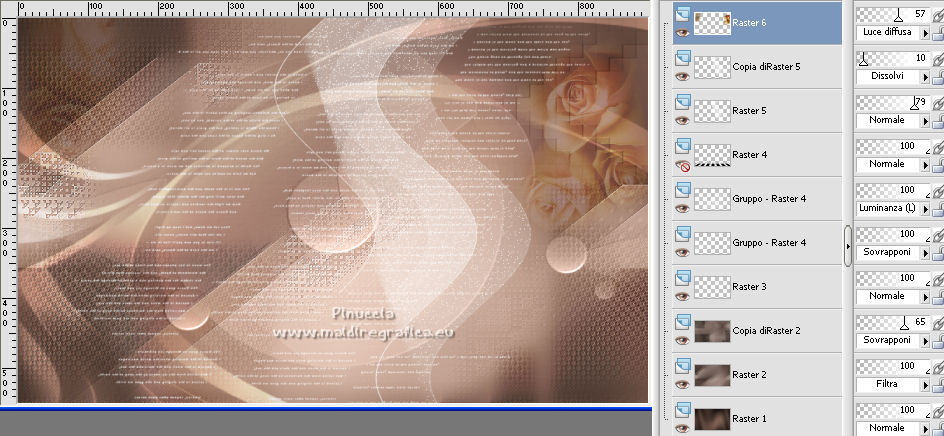Click the raster layer type icon of Raster 2
The image size is (944, 436).
[x=682, y=366]
